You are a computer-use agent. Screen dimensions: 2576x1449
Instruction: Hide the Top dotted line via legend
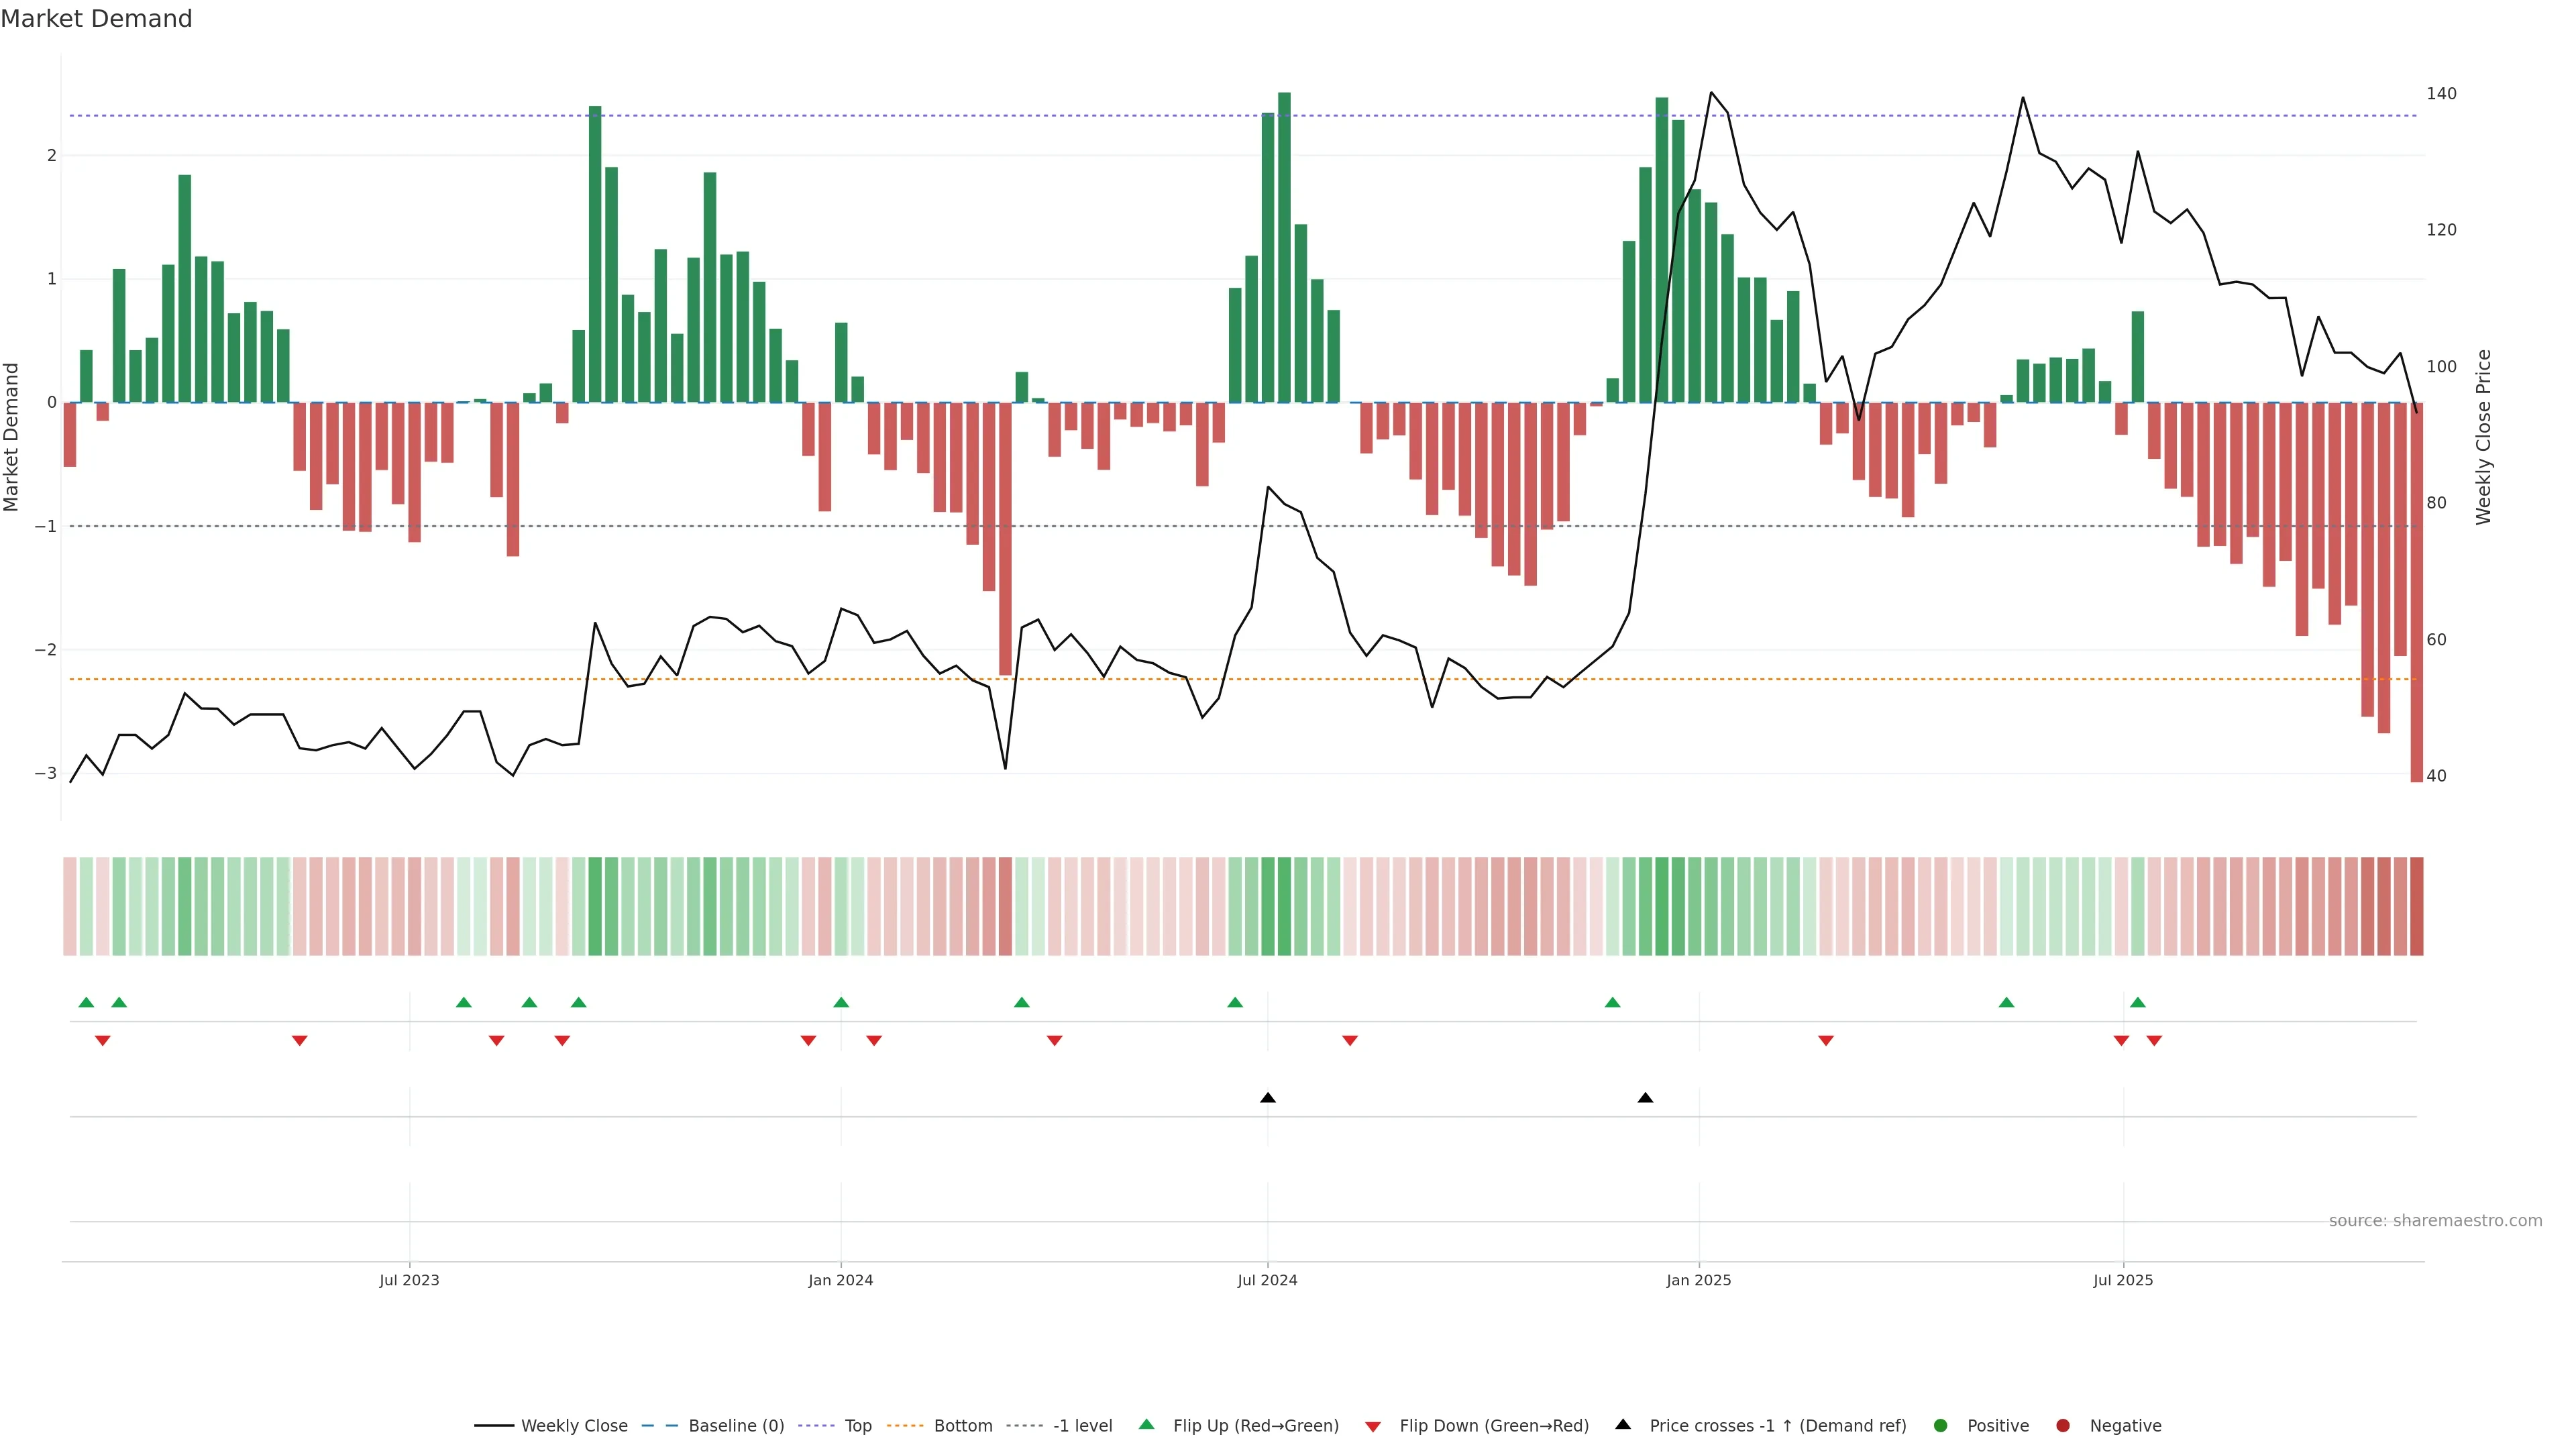click(x=857, y=1426)
